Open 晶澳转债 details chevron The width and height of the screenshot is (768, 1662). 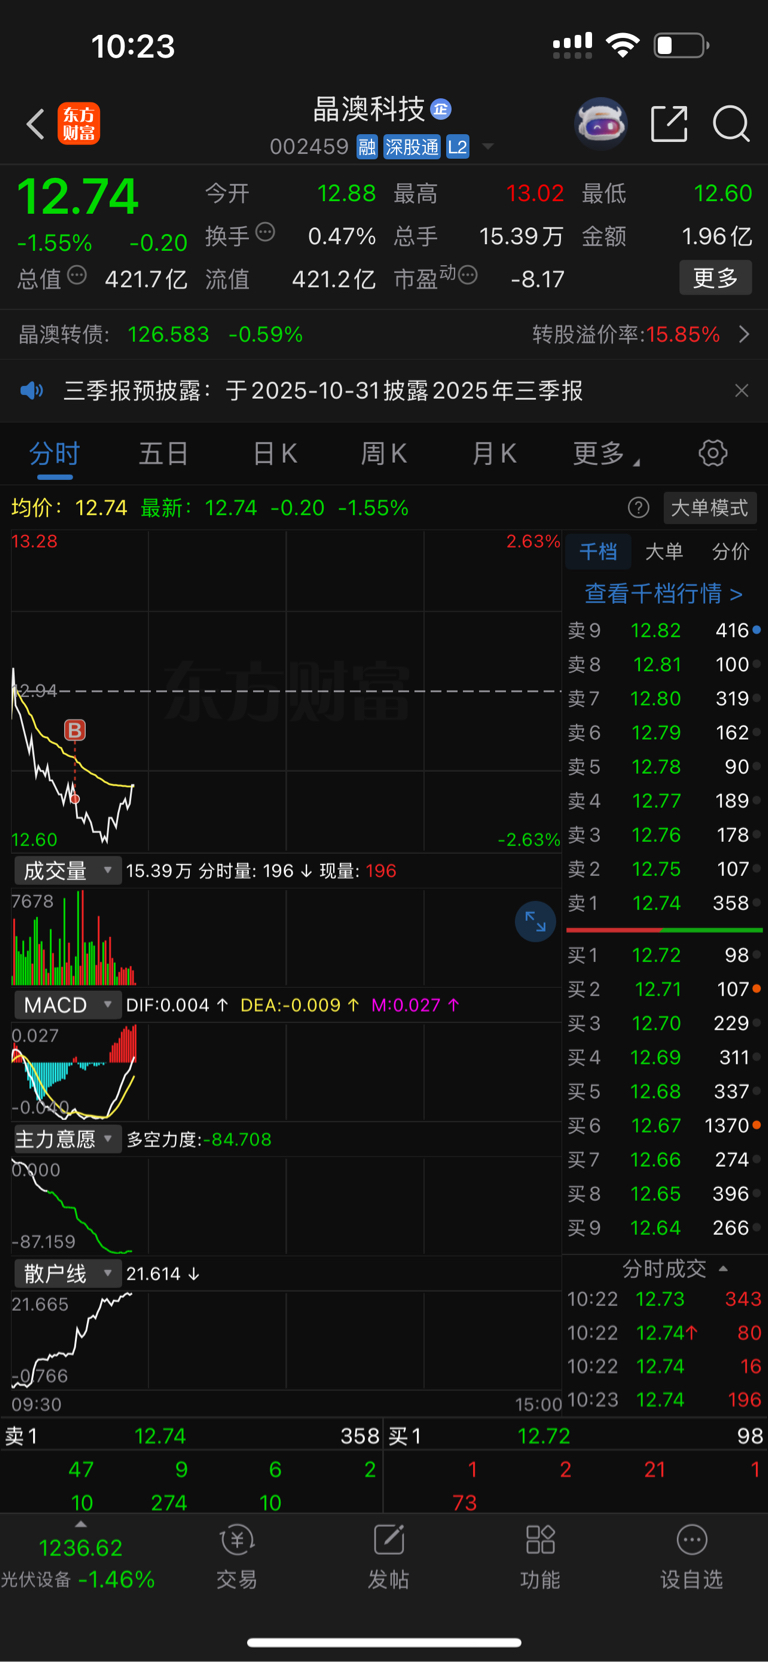(x=744, y=334)
